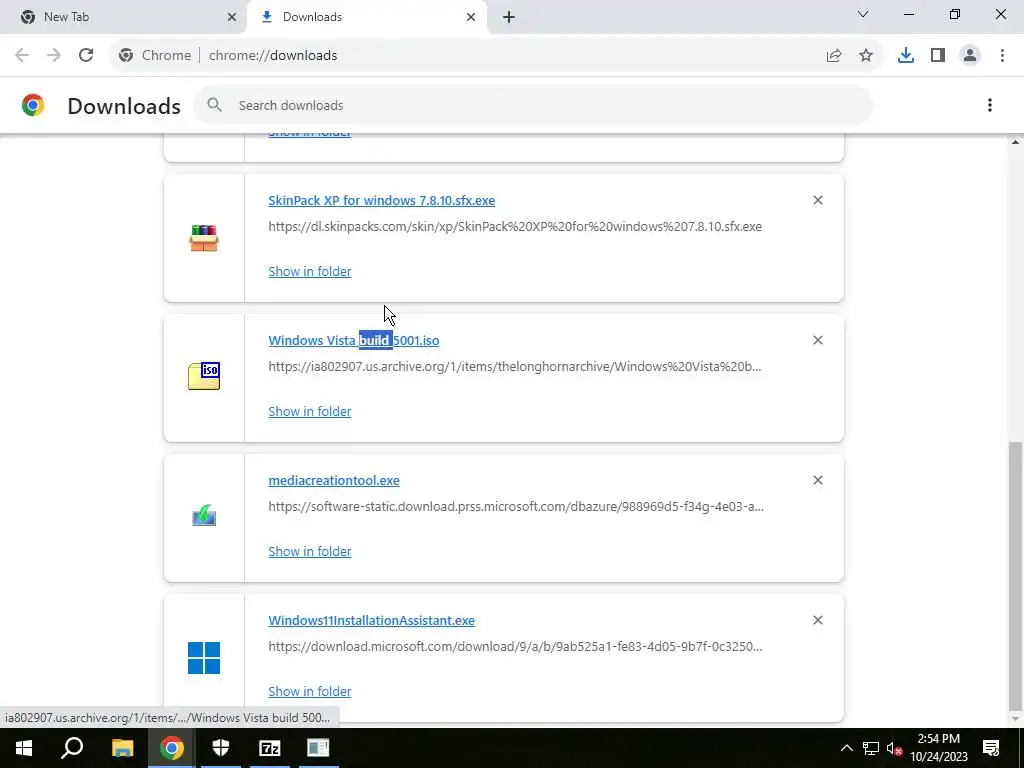This screenshot has width=1024, height=768.
Task: Show Windows Vista ISO in folder
Action: click(x=310, y=411)
